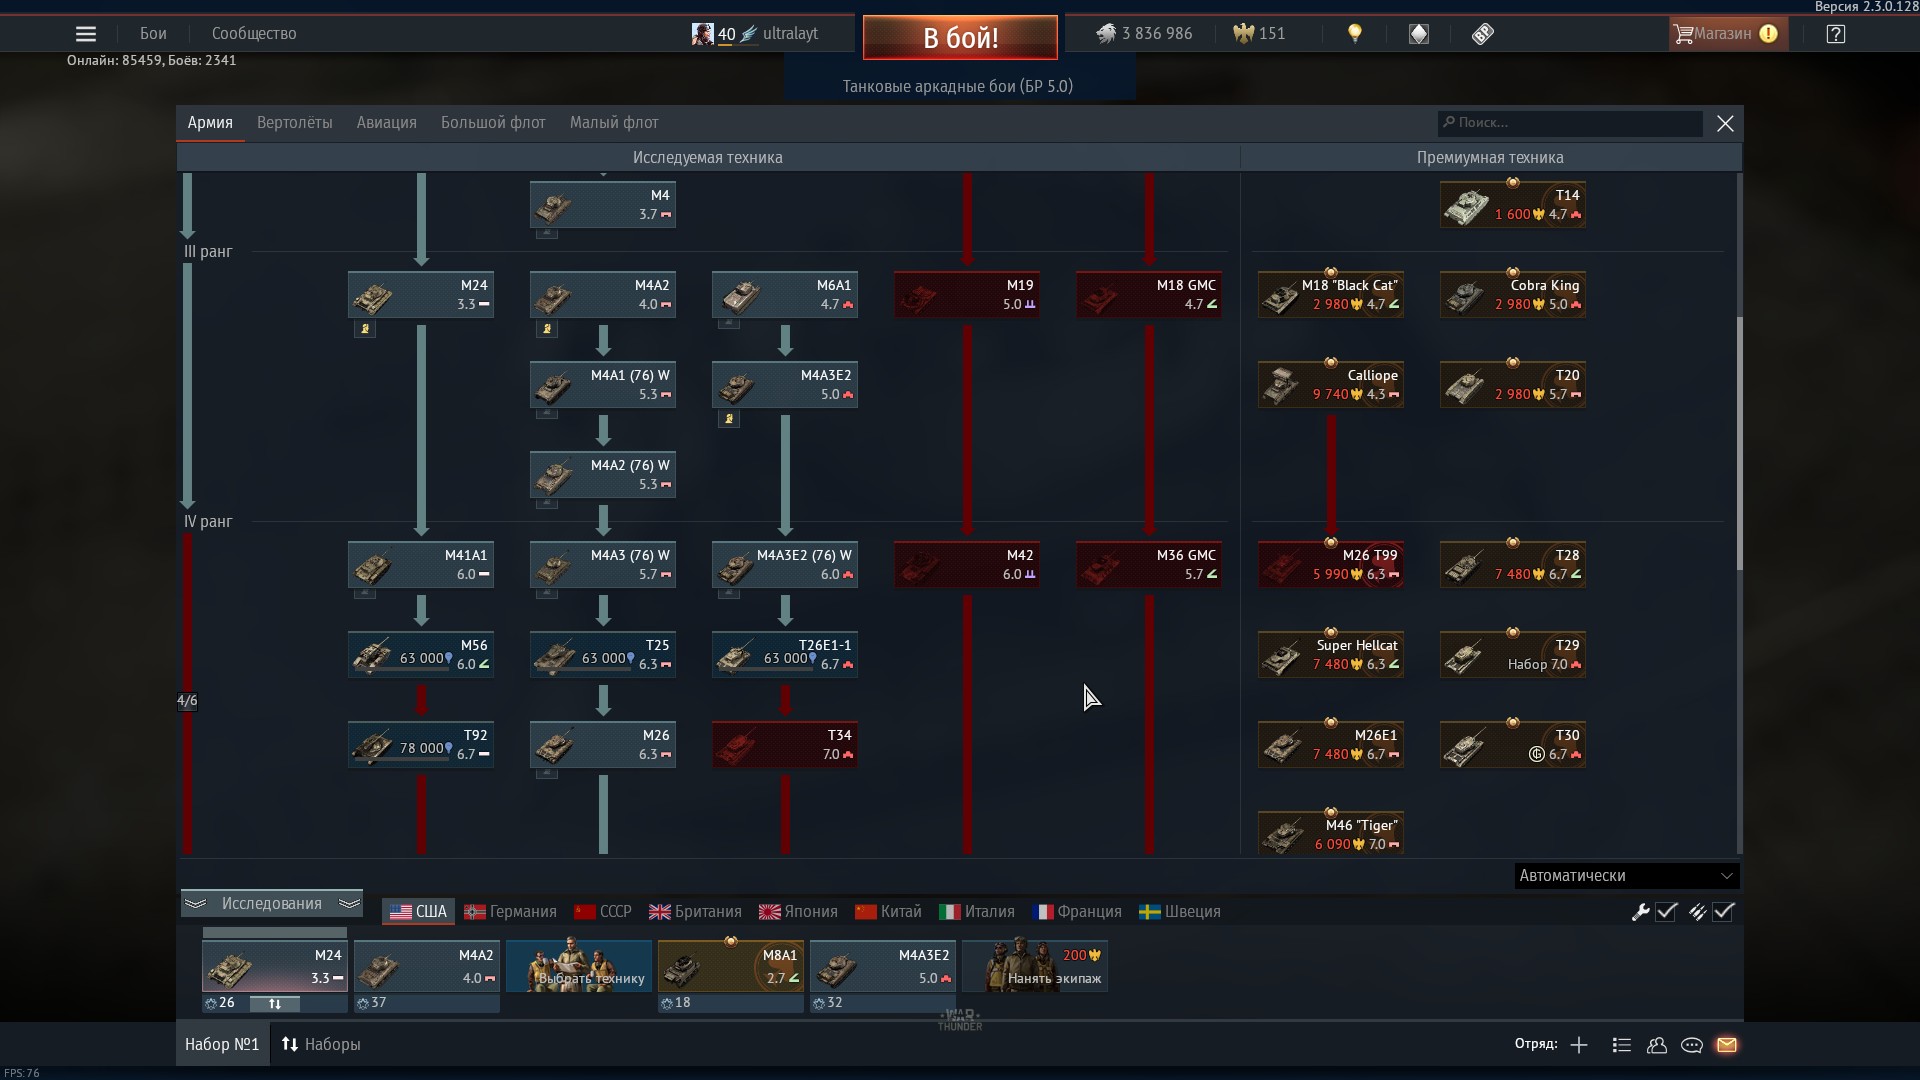Switch to the Авиация tab
The image size is (1920, 1080).
click(x=386, y=123)
